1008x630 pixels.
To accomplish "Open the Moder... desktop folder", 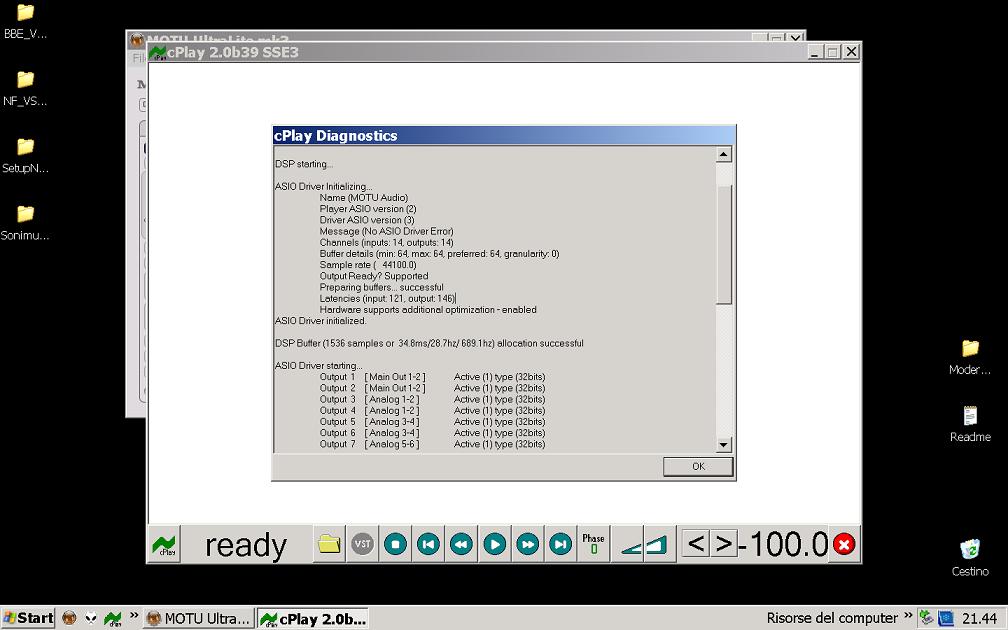I will tap(969, 357).
